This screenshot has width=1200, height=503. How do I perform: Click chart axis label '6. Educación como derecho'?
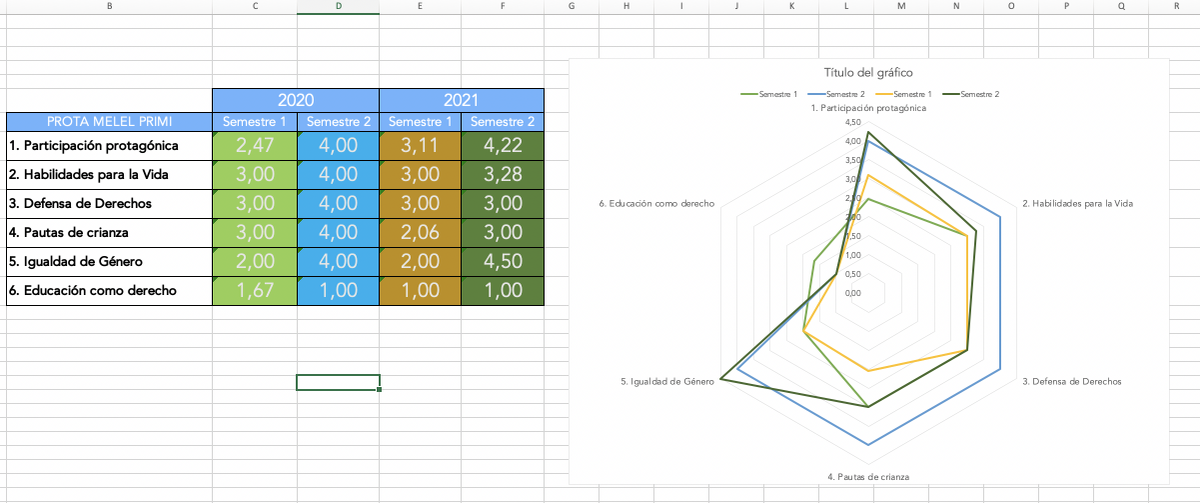657,203
